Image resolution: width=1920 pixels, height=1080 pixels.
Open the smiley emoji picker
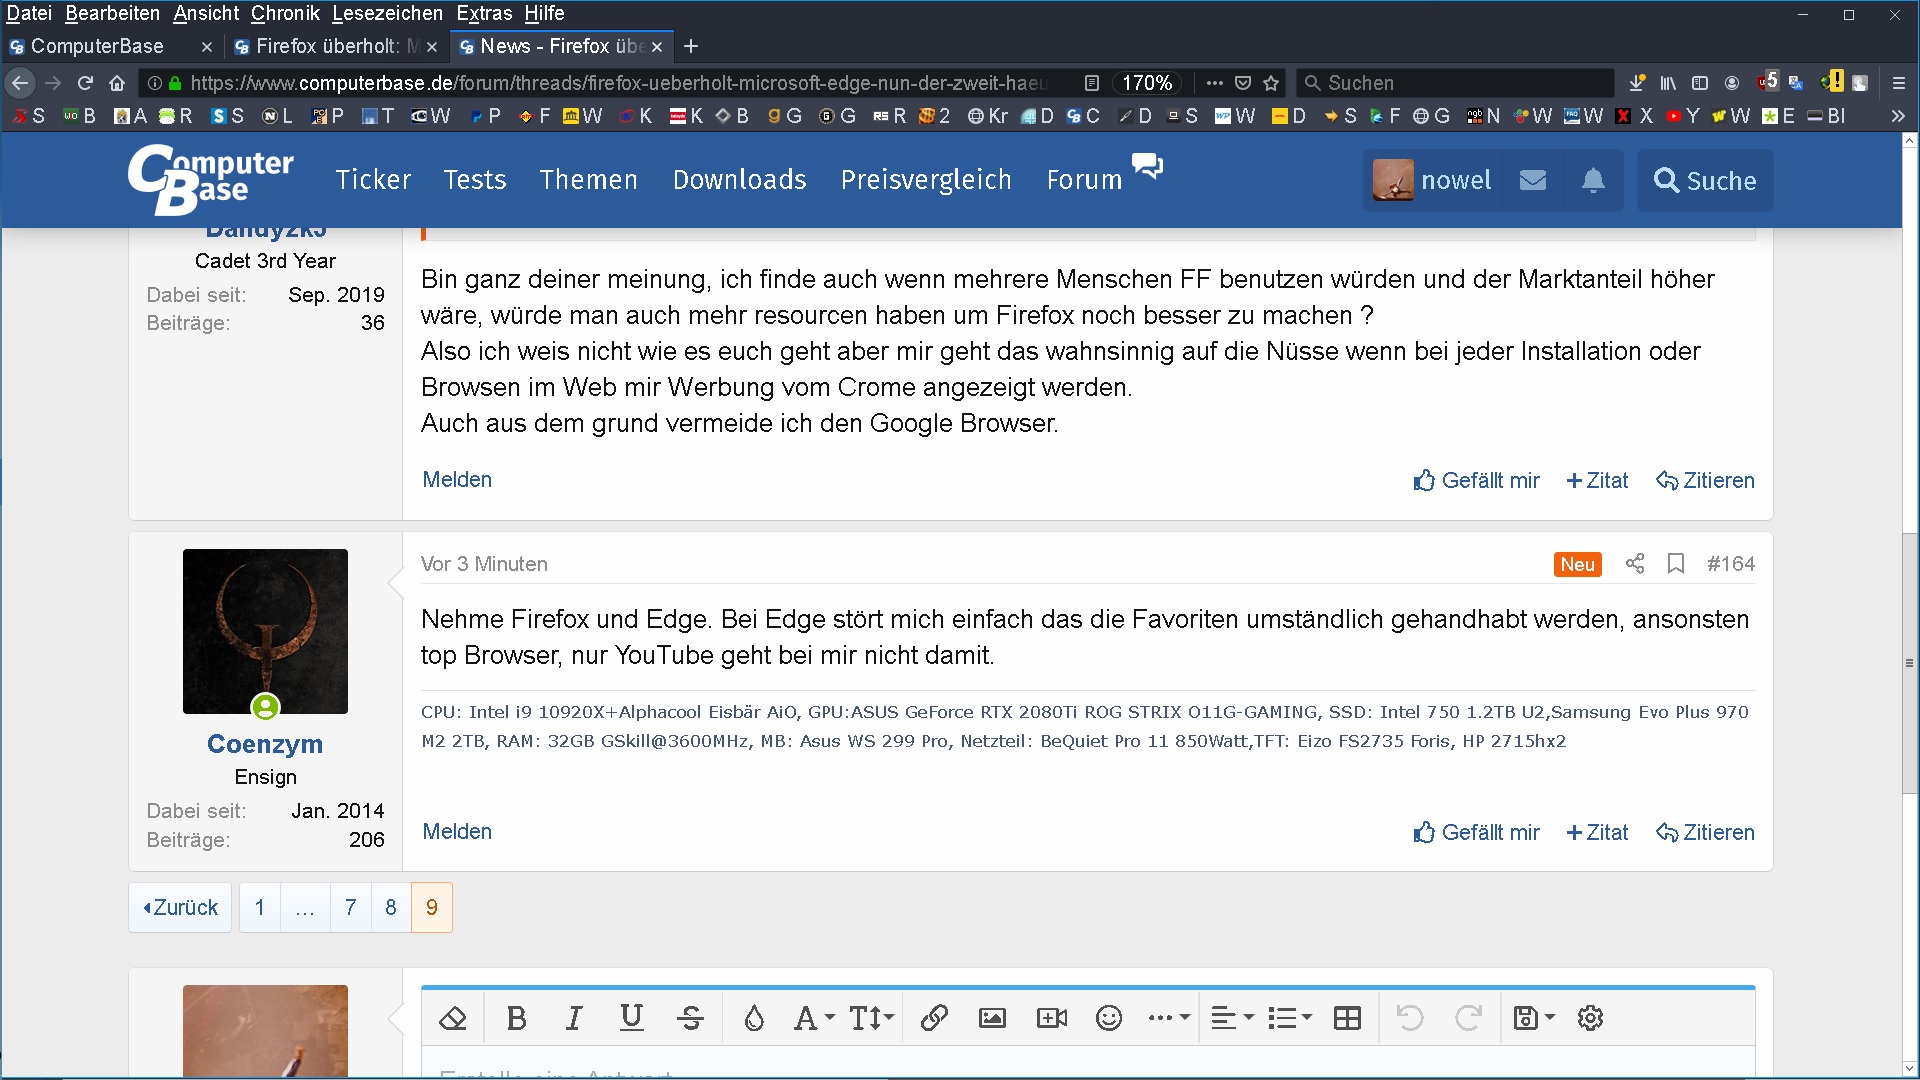tap(1108, 1018)
